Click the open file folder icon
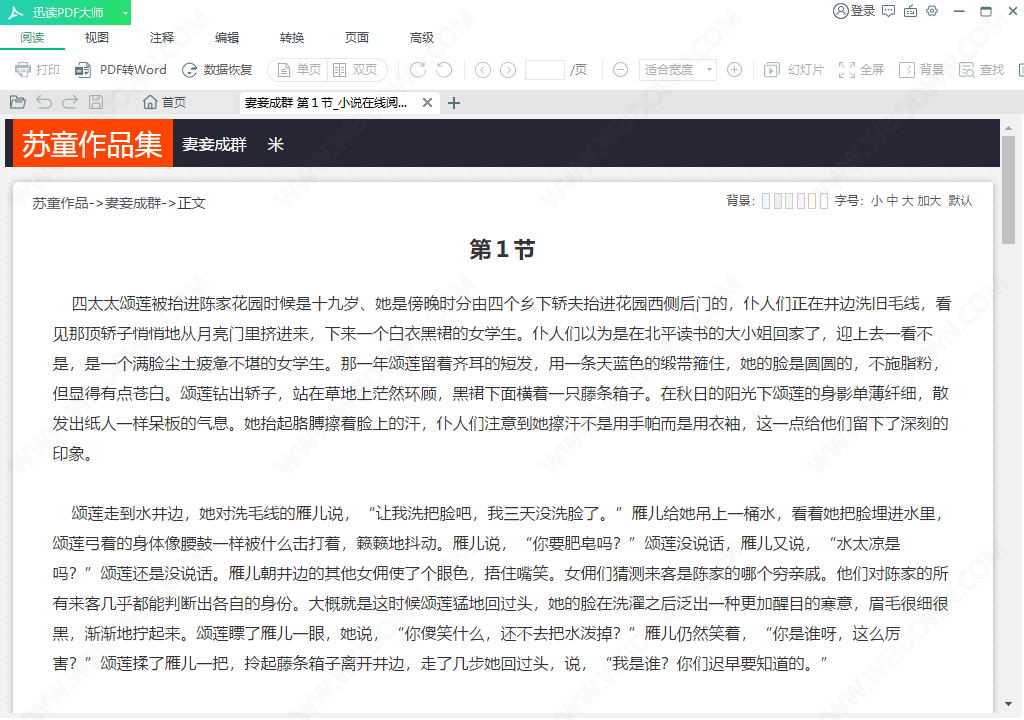Image resolution: width=1024 pixels, height=720 pixels. pos(18,103)
